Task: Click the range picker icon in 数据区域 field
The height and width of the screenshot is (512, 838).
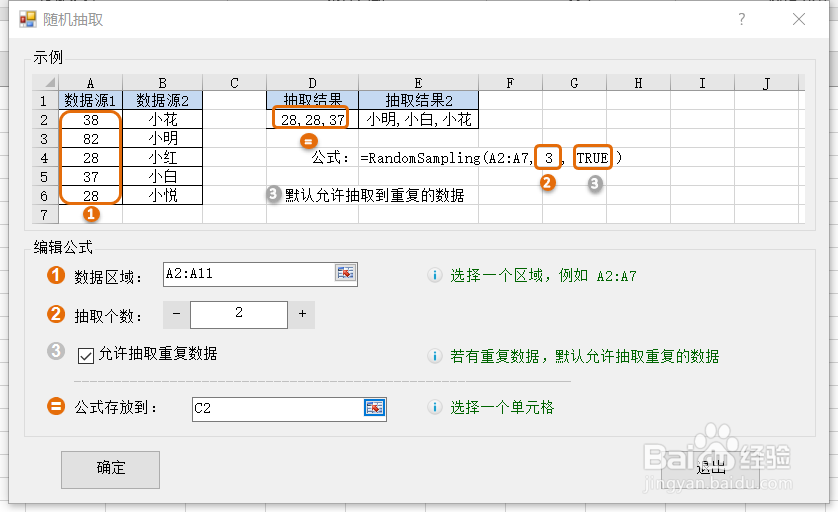Action: (345, 273)
